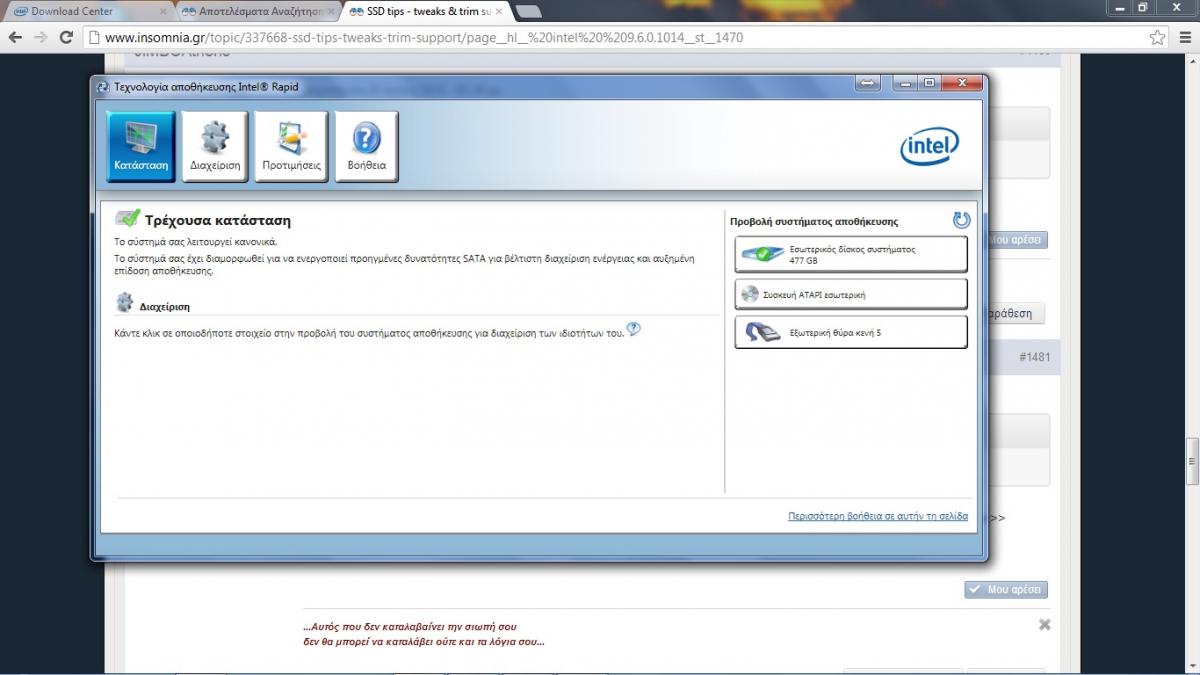
Task: Open the Chrome menu
Action: coord(1184,38)
